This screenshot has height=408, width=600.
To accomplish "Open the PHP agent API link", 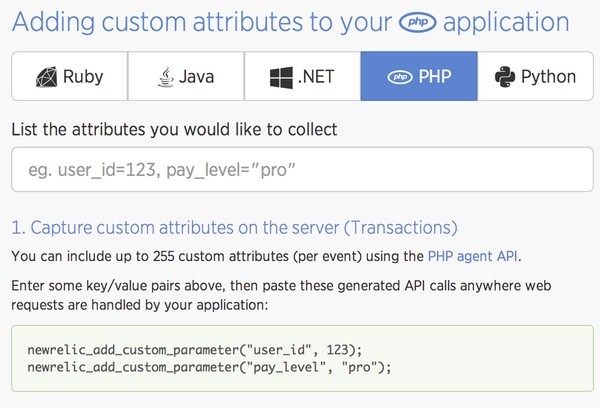I will pyautogui.click(x=473, y=256).
